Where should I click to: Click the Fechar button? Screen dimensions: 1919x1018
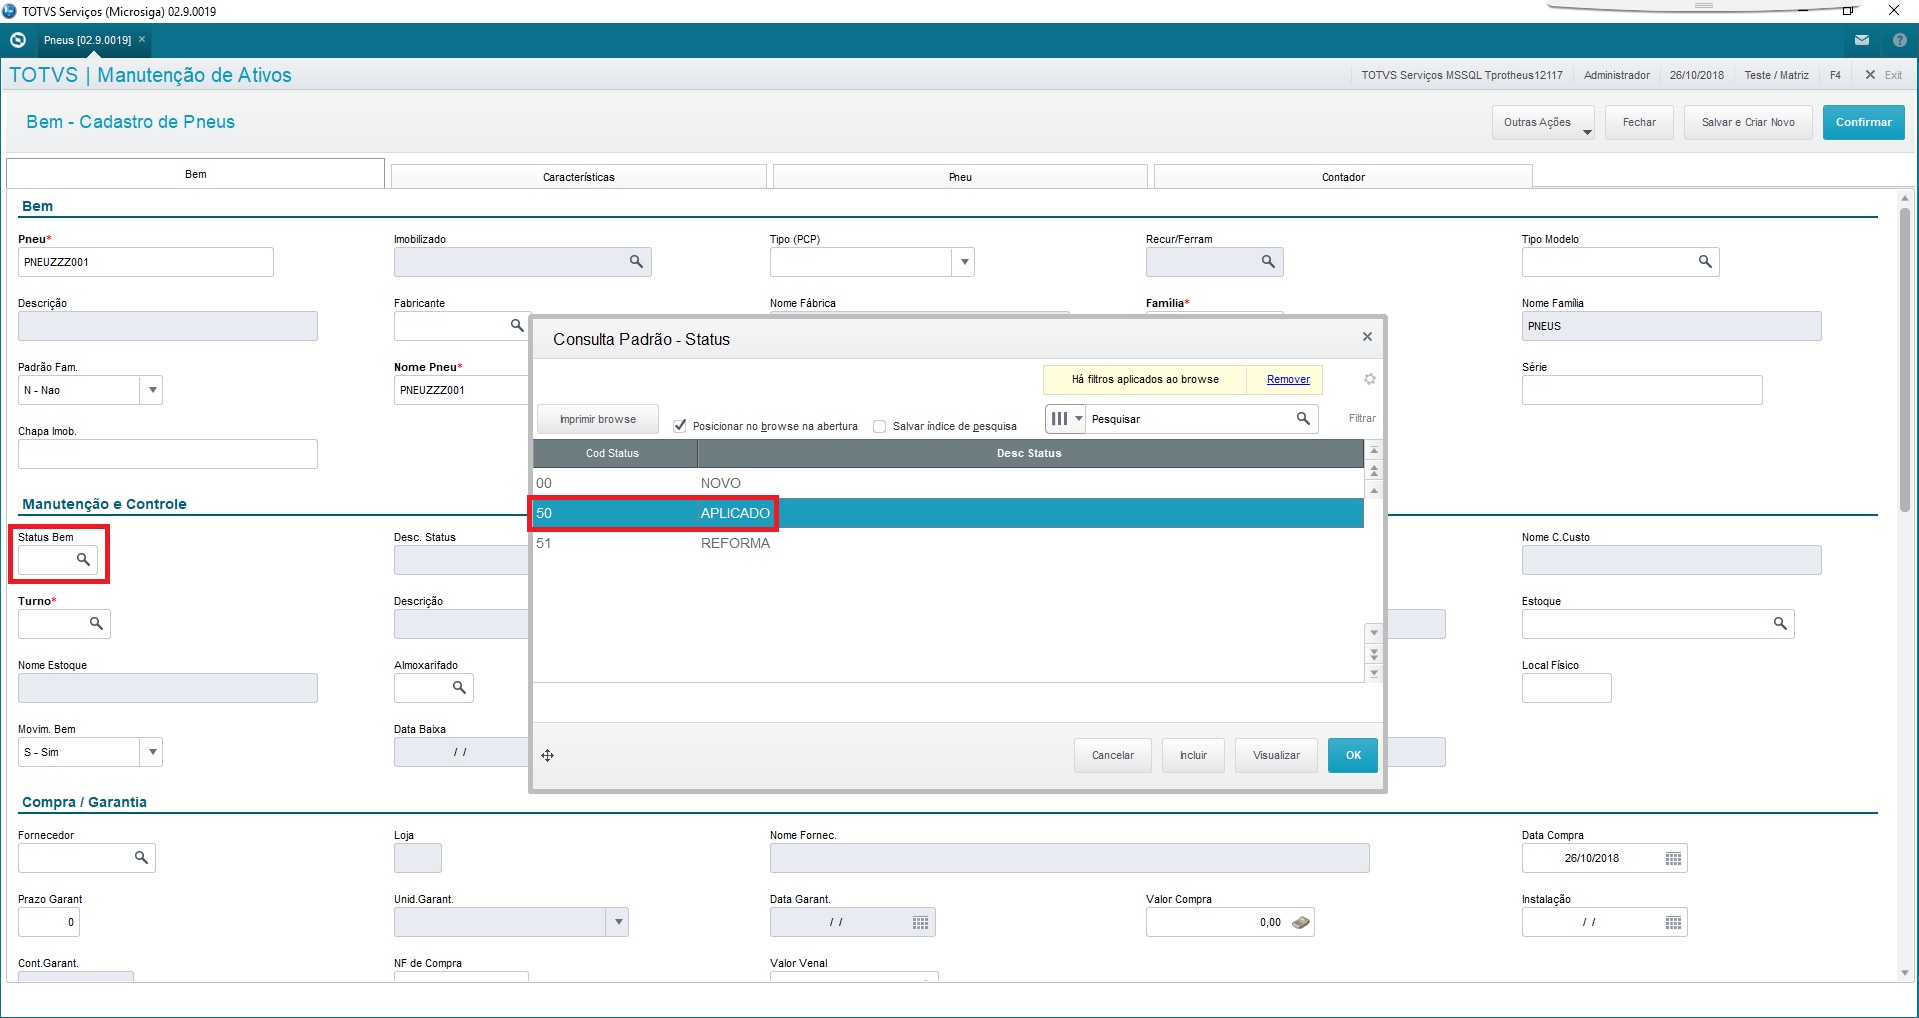coord(1639,122)
